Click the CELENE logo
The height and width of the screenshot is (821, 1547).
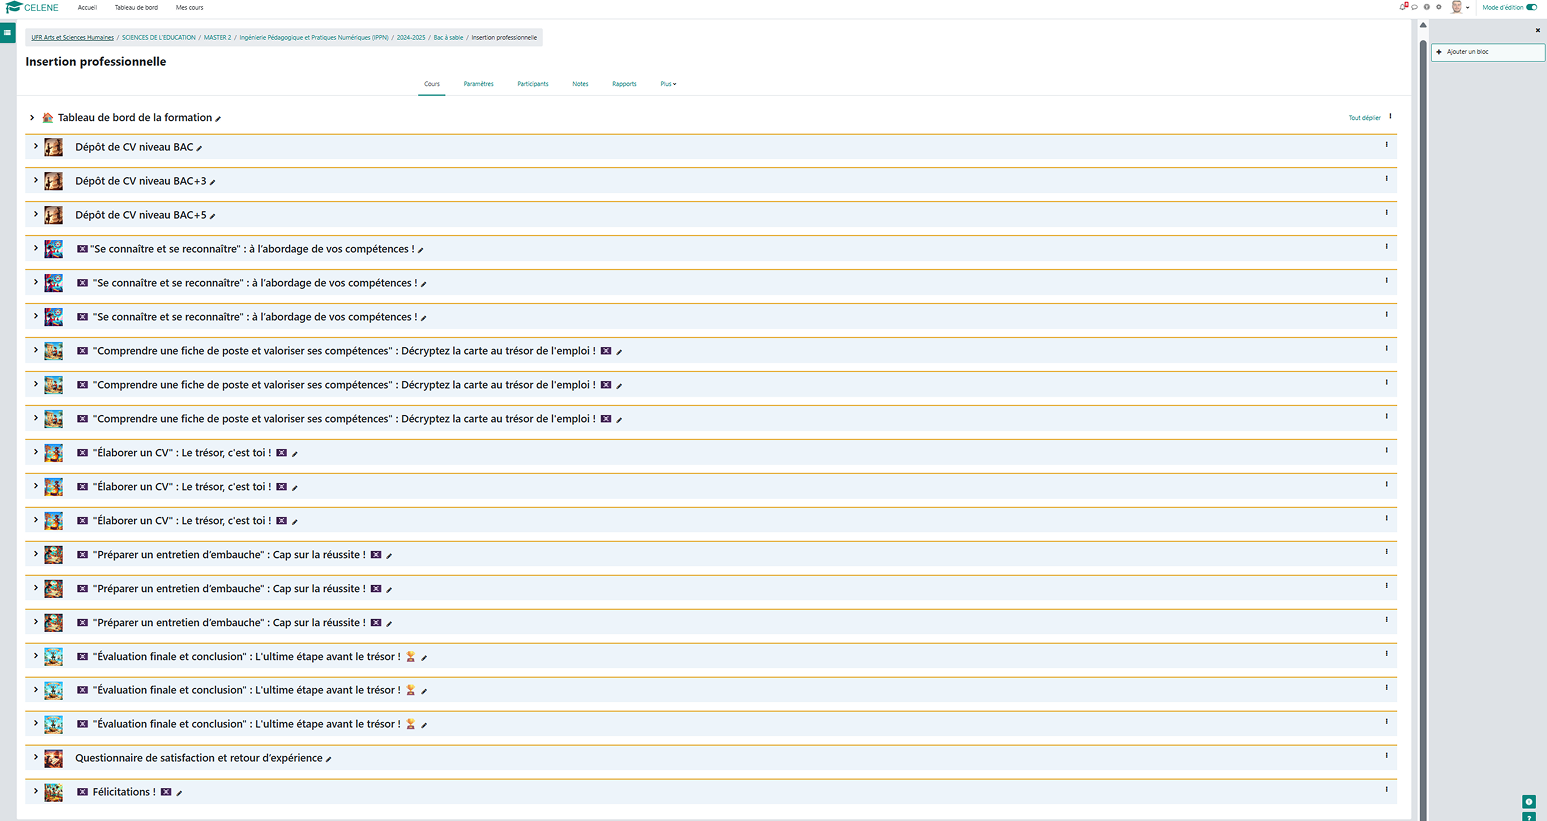pos(33,7)
